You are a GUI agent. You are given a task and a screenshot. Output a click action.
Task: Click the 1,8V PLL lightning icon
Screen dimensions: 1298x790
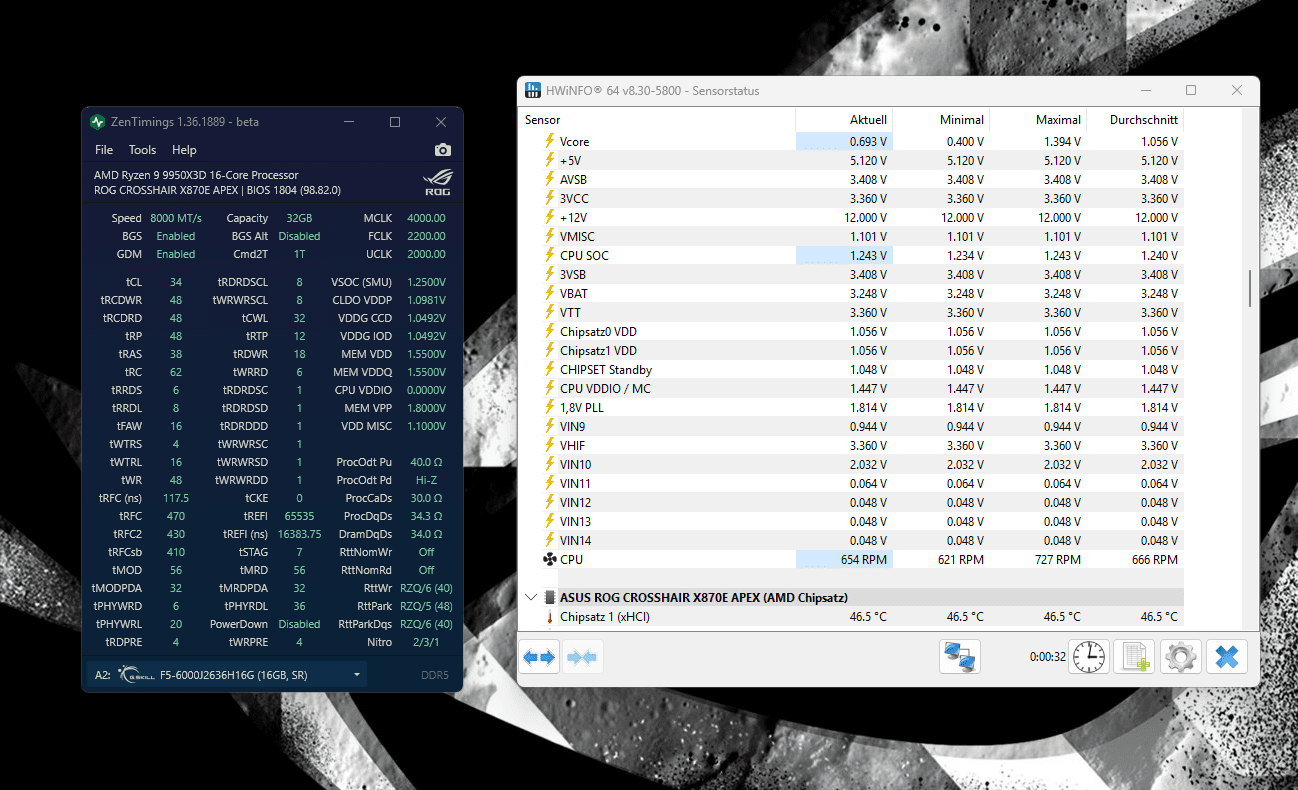[549, 408]
